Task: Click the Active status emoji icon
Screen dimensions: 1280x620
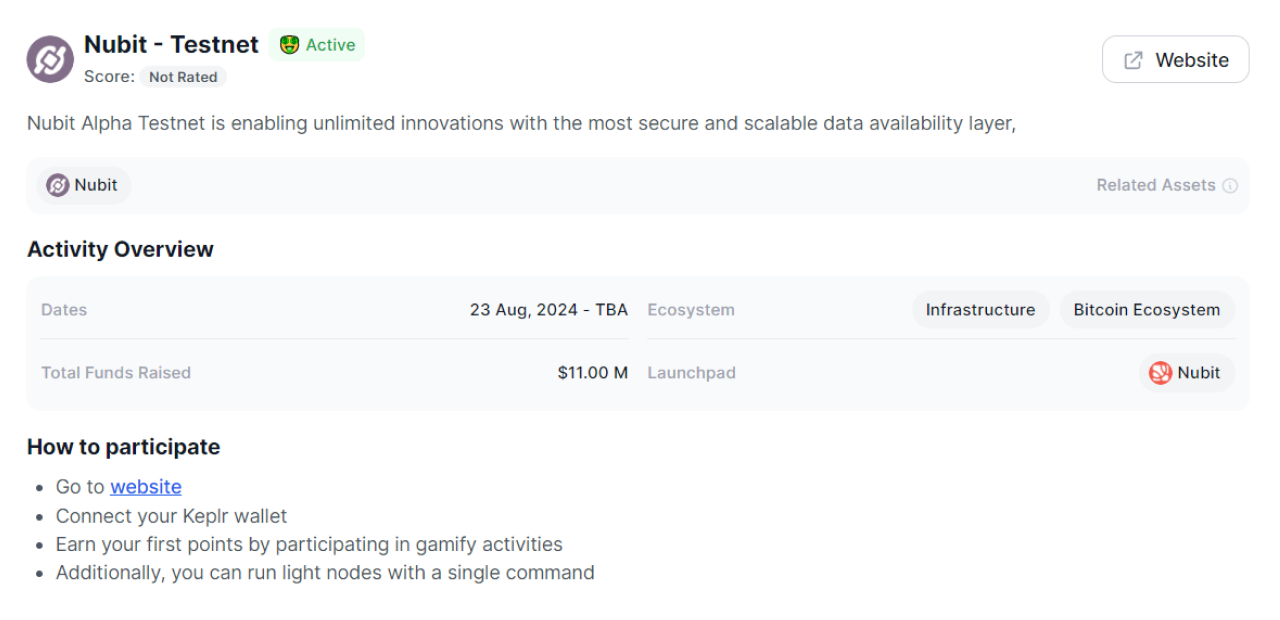Action: [x=289, y=45]
